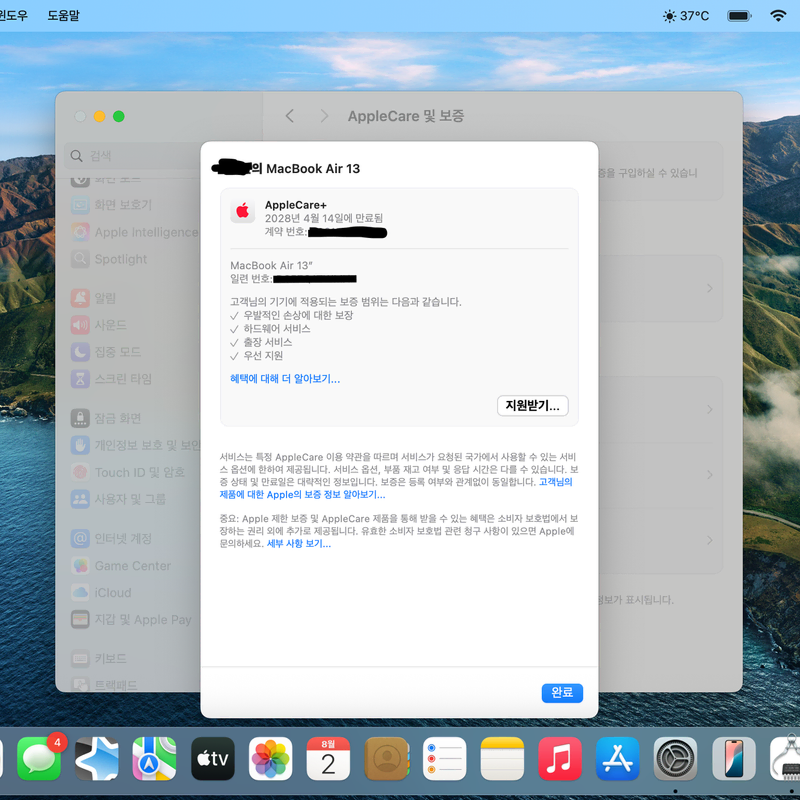Screen dimensions: 800x800
Task: Click 우선 지원 coverage item
Action: [x=263, y=356]
